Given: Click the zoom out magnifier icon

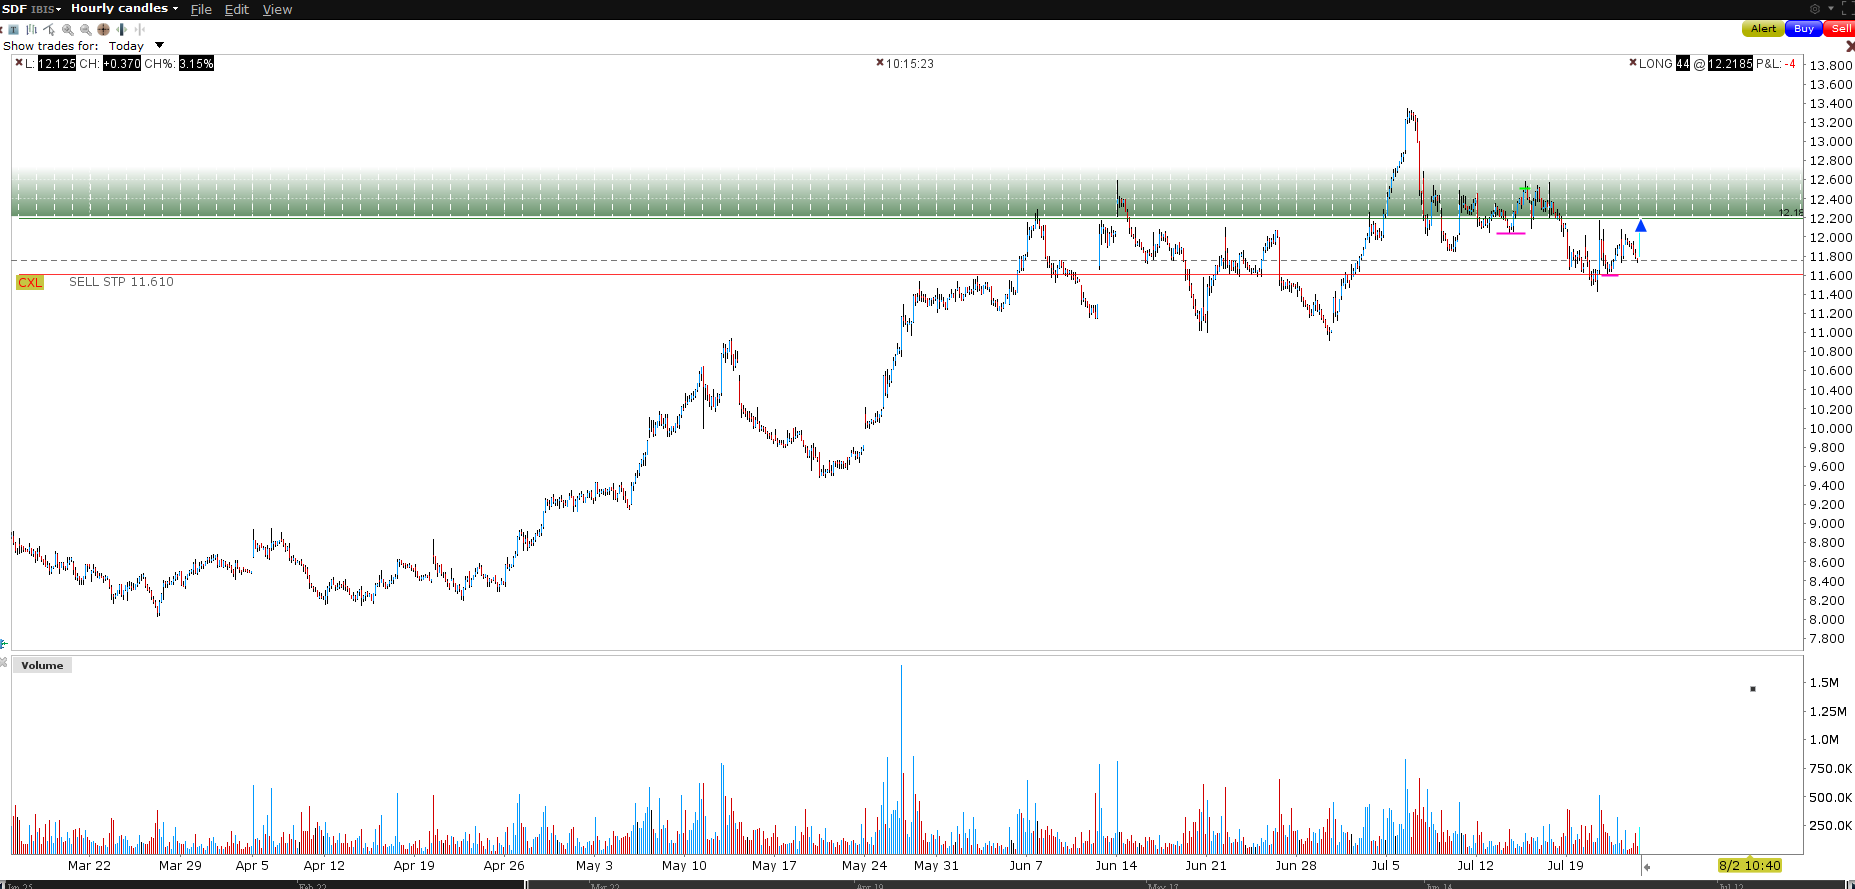Looking at the screenshot, I should click(x=86, y=29).
